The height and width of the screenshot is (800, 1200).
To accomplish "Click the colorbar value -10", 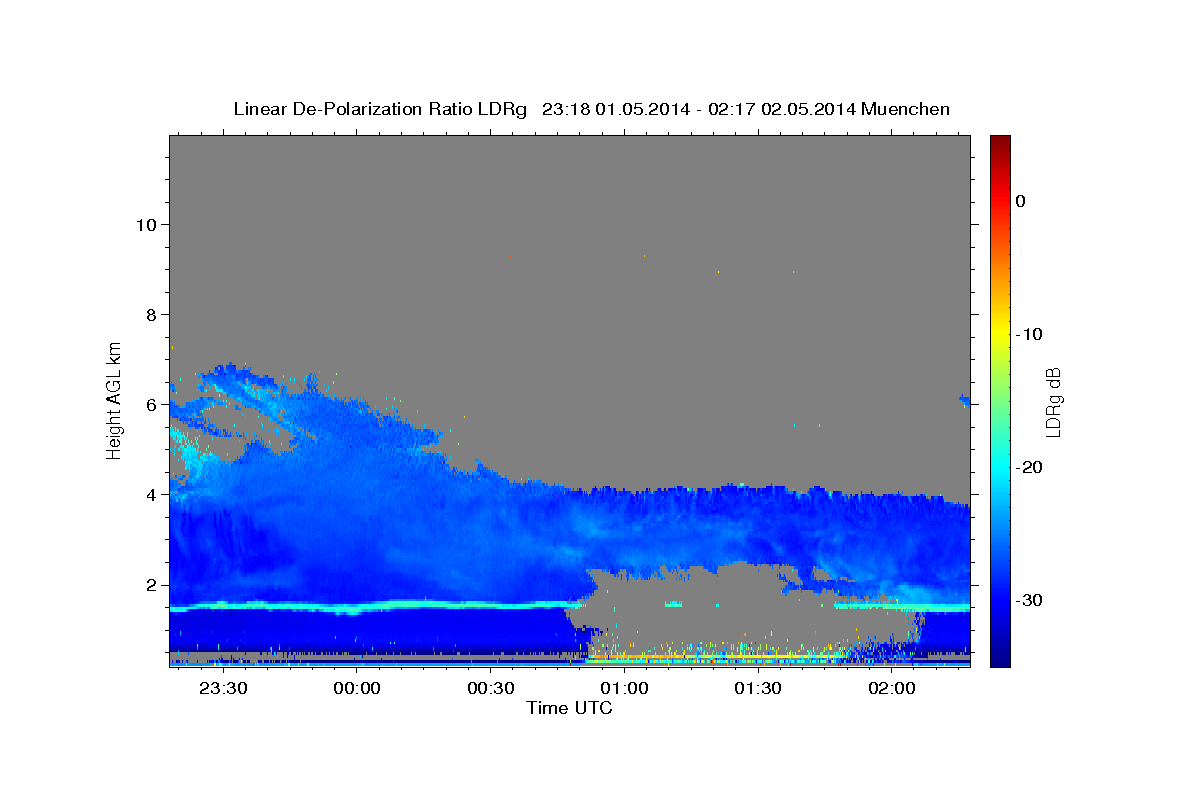I will pos(1029,334).
